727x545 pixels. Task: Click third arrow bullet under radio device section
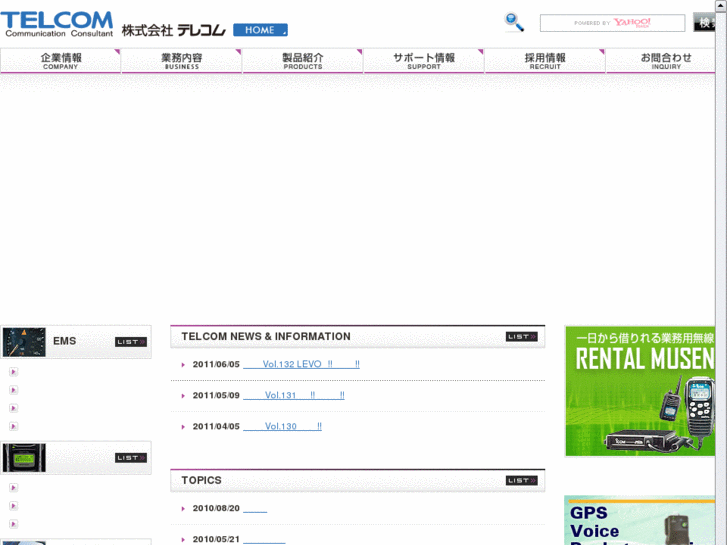tap(13, 524)
